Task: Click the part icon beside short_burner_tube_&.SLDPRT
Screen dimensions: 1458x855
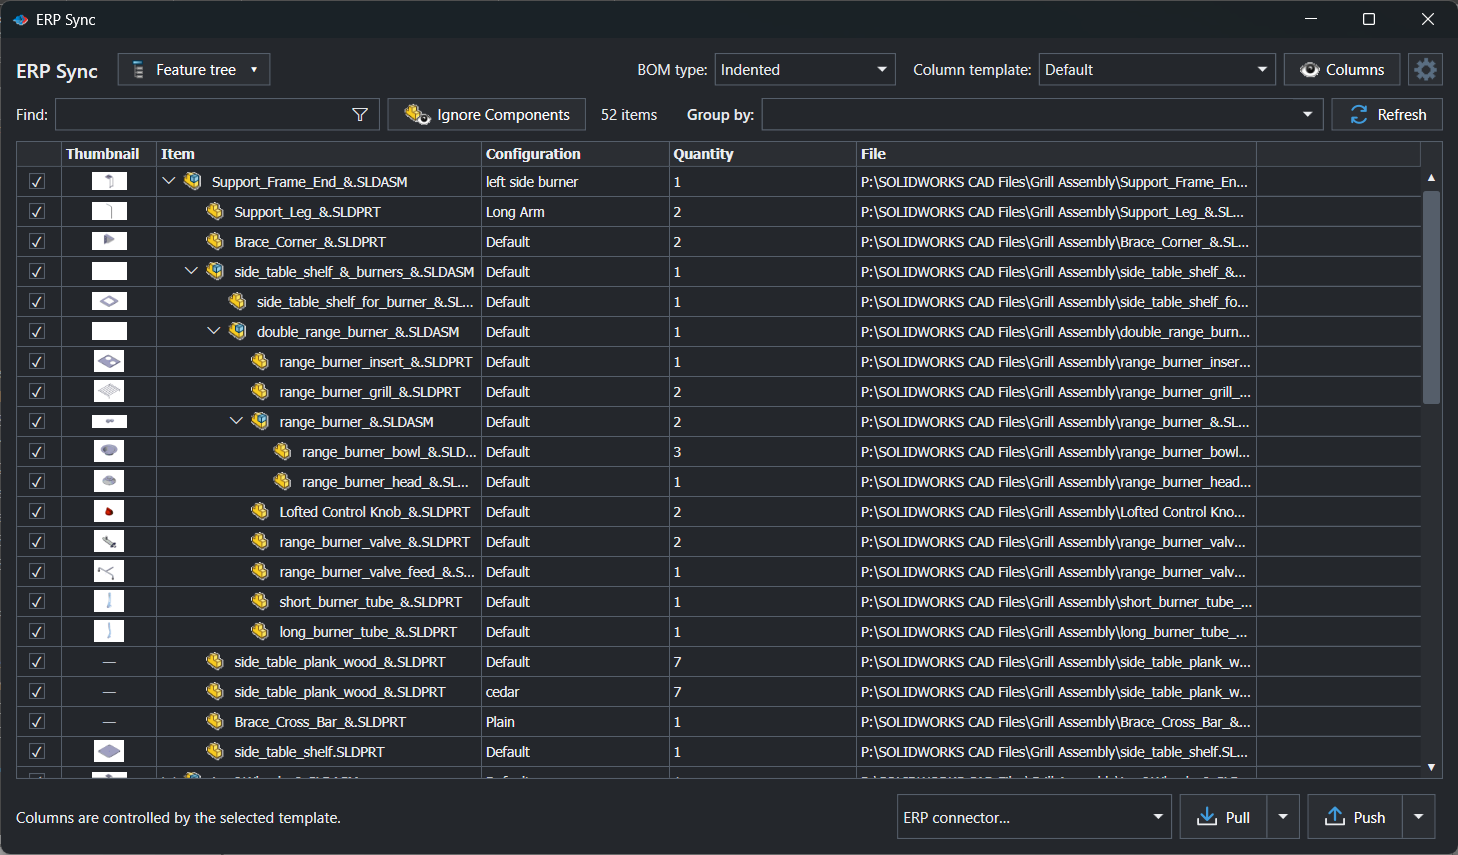Action: 260,601
